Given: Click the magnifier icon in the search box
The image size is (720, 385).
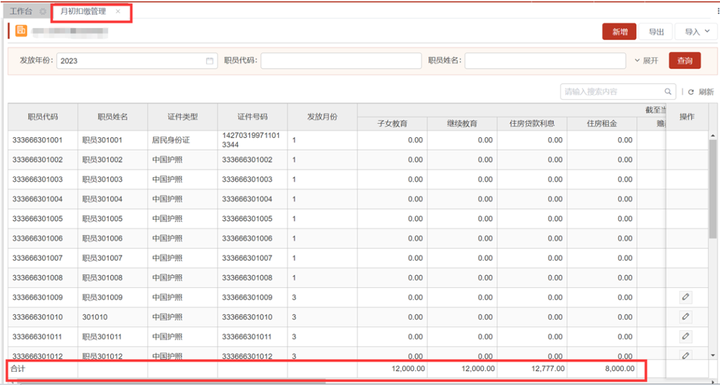Looking at the screenshot, I should pos(668,91).
